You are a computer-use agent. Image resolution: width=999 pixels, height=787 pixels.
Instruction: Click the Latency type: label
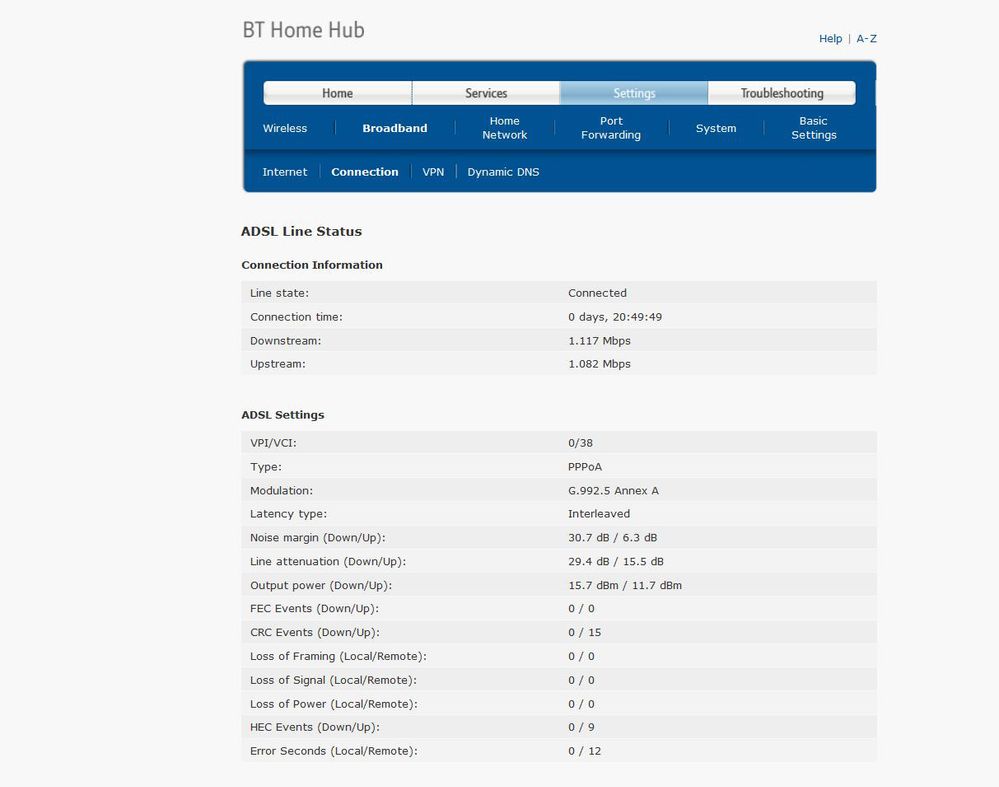tap(289, 514)
